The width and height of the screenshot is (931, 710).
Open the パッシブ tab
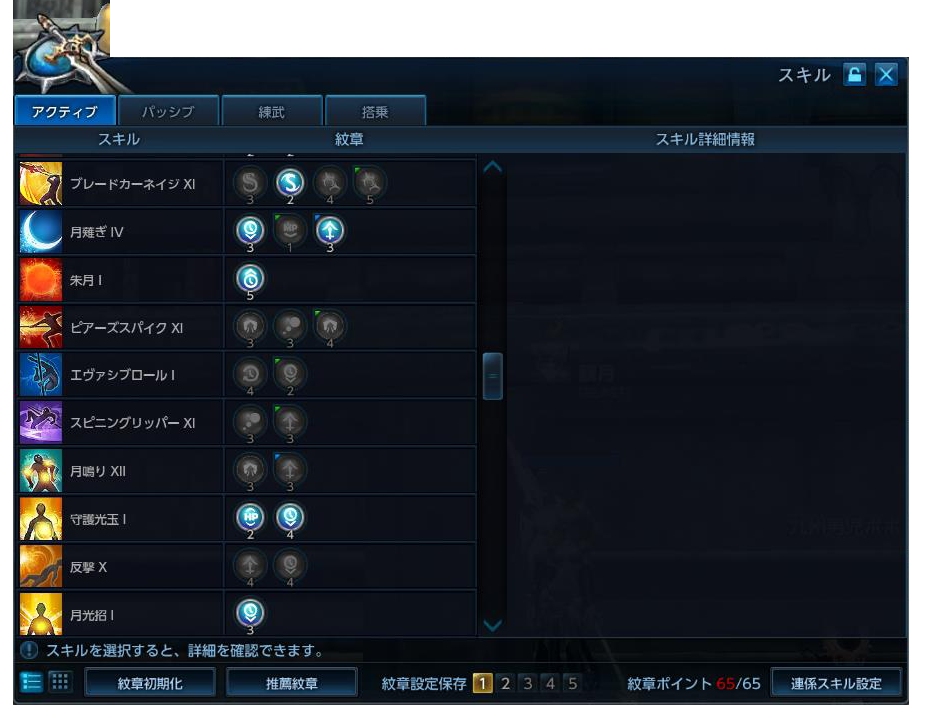click(x=168, y=111)
